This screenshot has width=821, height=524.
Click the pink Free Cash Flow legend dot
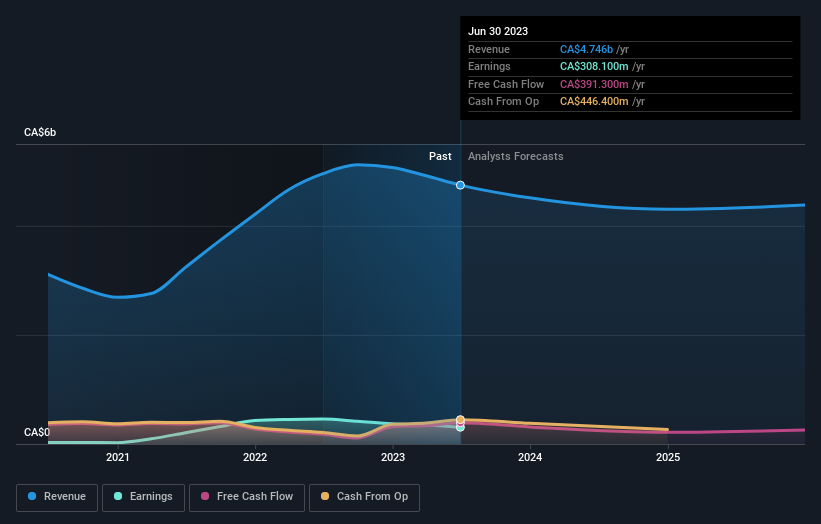click(205, 496)
